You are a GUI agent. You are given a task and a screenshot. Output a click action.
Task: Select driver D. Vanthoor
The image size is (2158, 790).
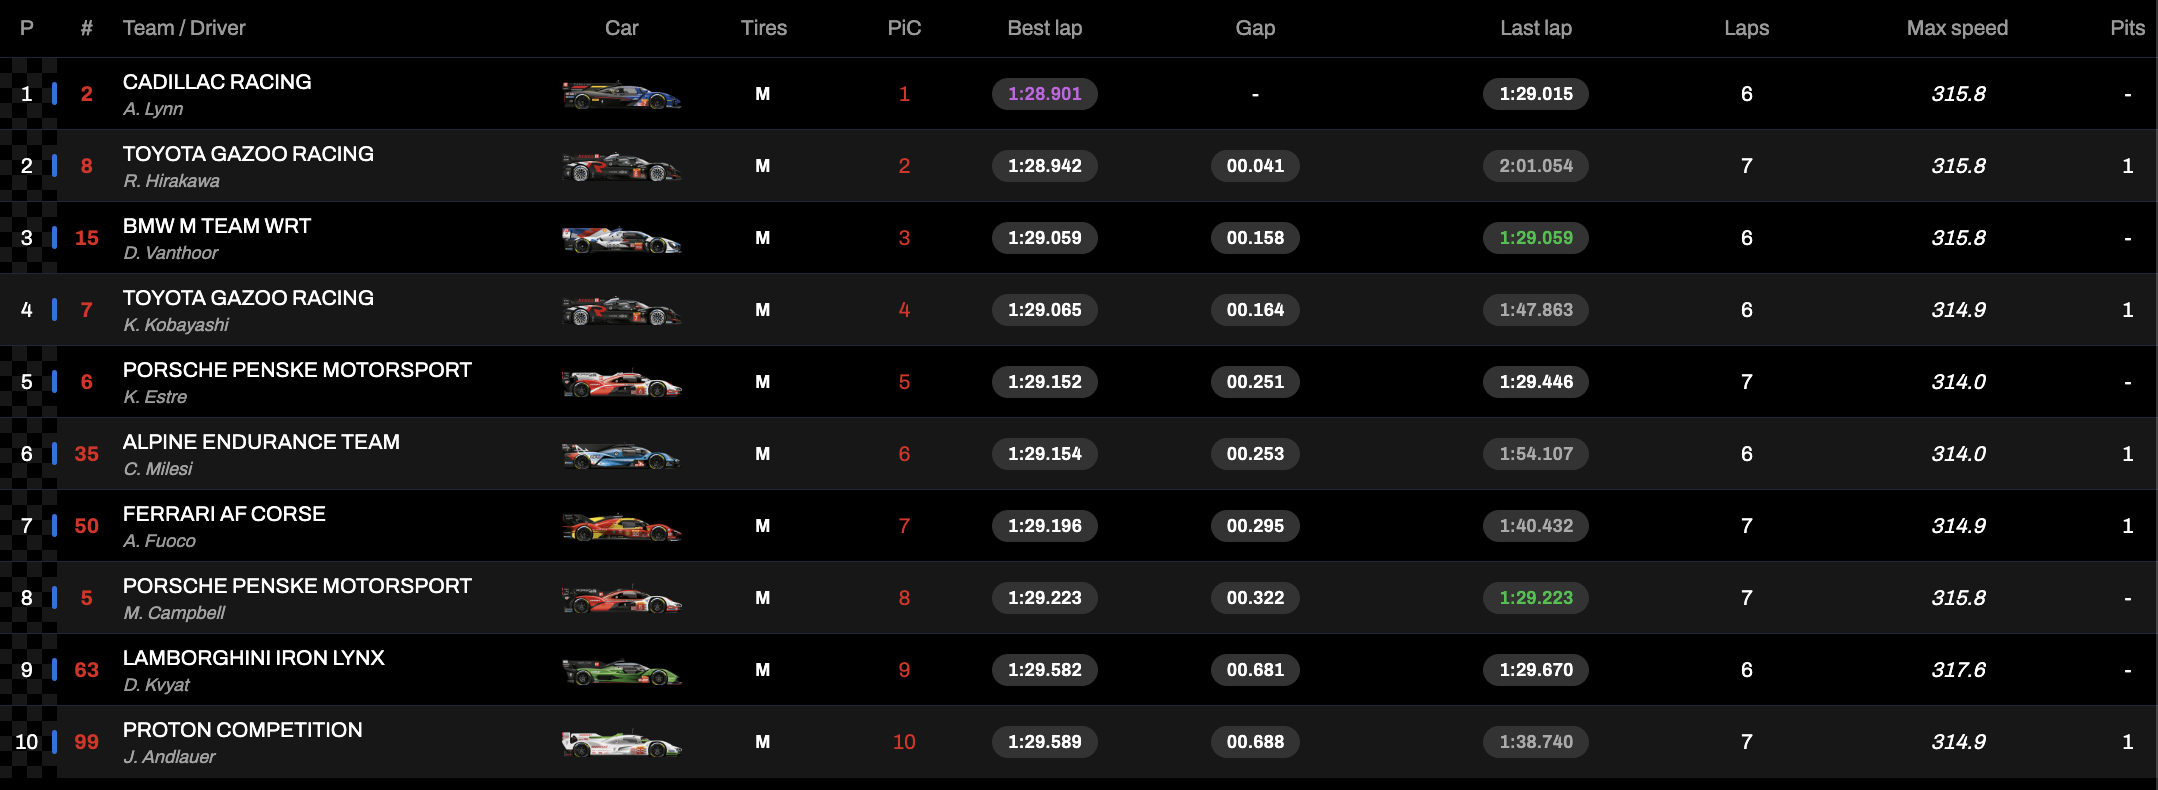170,253
